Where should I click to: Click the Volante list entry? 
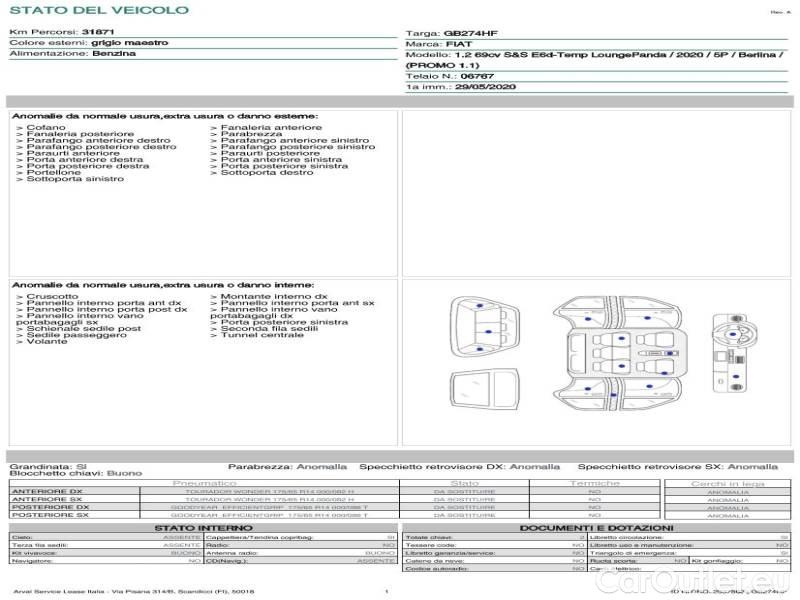pyautogui.click(x=47, y=342)
